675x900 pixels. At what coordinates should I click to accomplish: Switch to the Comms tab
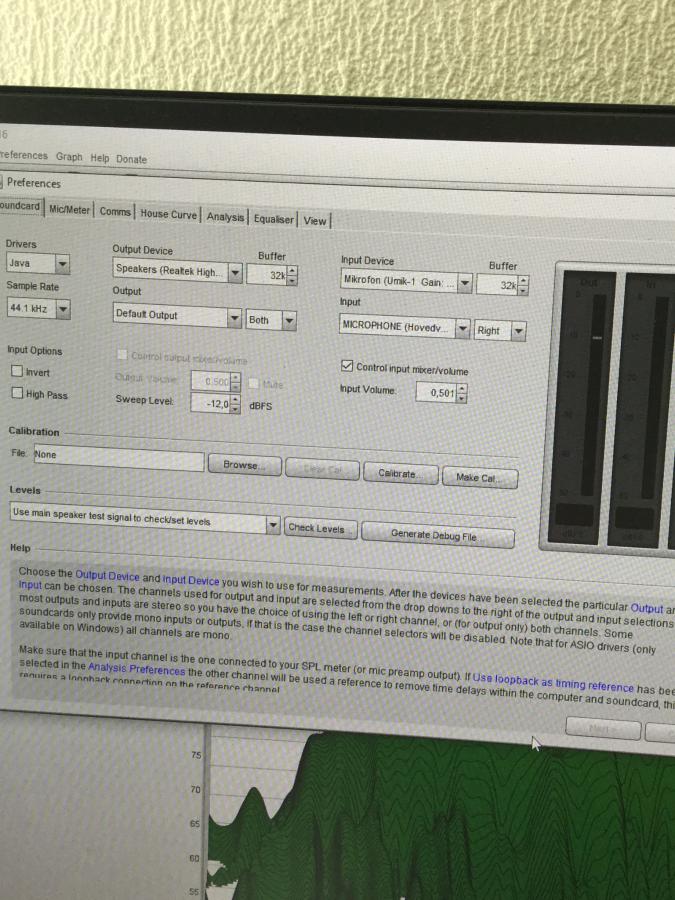point(115,211)
